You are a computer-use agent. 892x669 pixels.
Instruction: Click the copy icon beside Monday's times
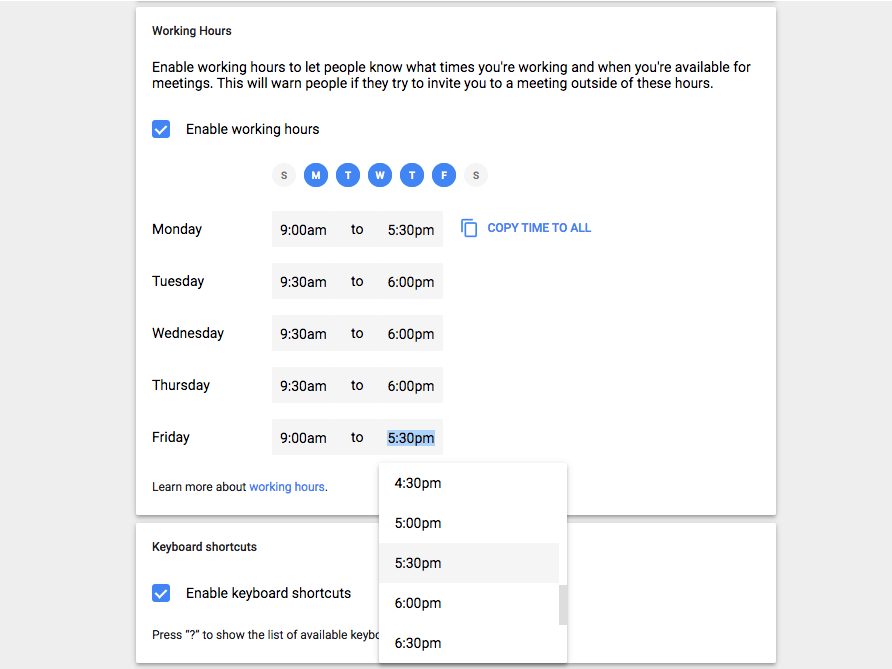click(x=469, y=228)
